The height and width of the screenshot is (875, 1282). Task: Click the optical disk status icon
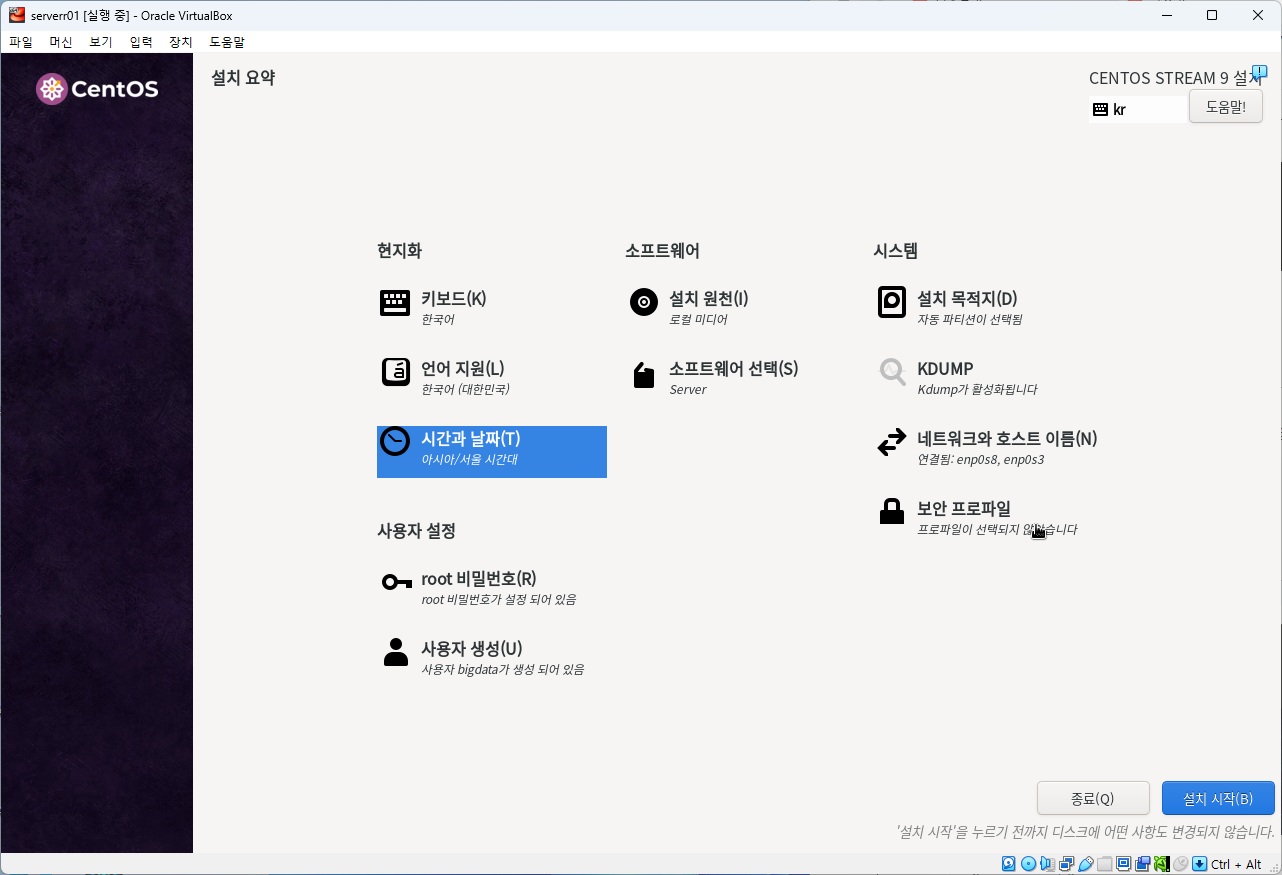pyautogui.click(x=1028, y=864)
